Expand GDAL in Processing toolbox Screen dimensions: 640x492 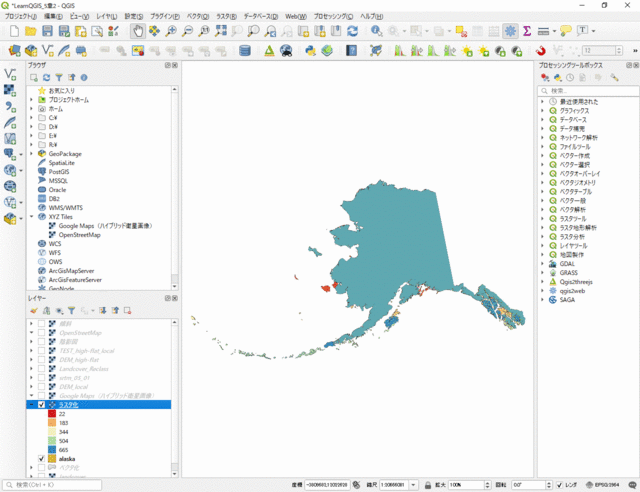point(542,264)
